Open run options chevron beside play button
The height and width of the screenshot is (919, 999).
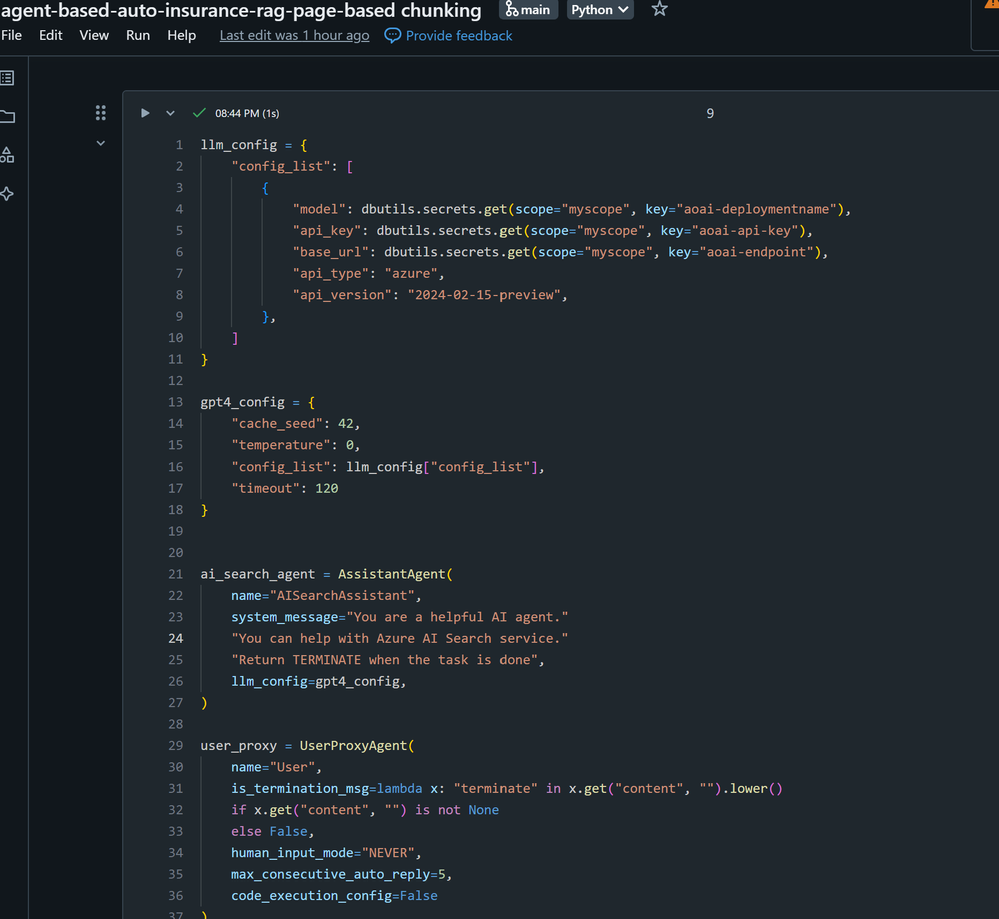[x=170, y=113]
